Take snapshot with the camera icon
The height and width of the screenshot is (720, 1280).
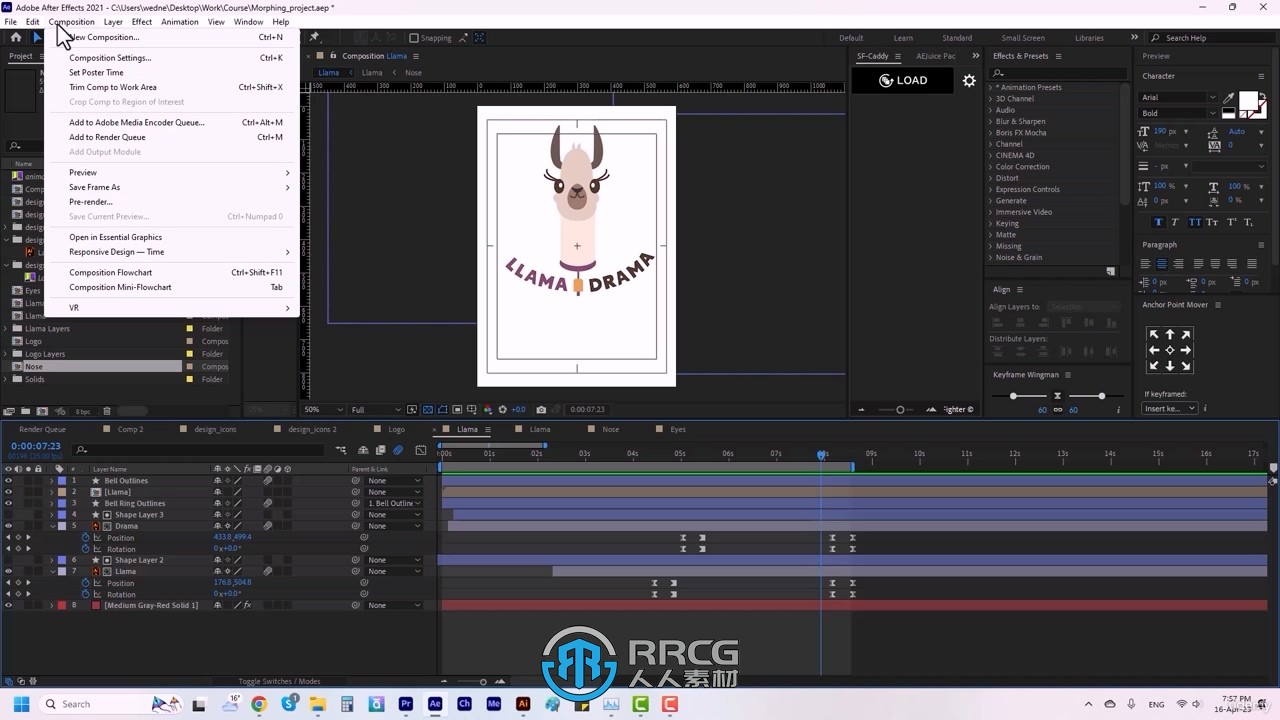[541, 409]
